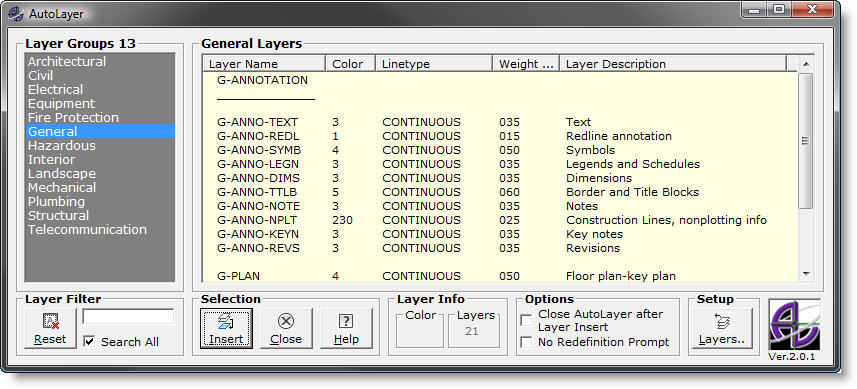Click the Close button in Selection

[286, 328]
